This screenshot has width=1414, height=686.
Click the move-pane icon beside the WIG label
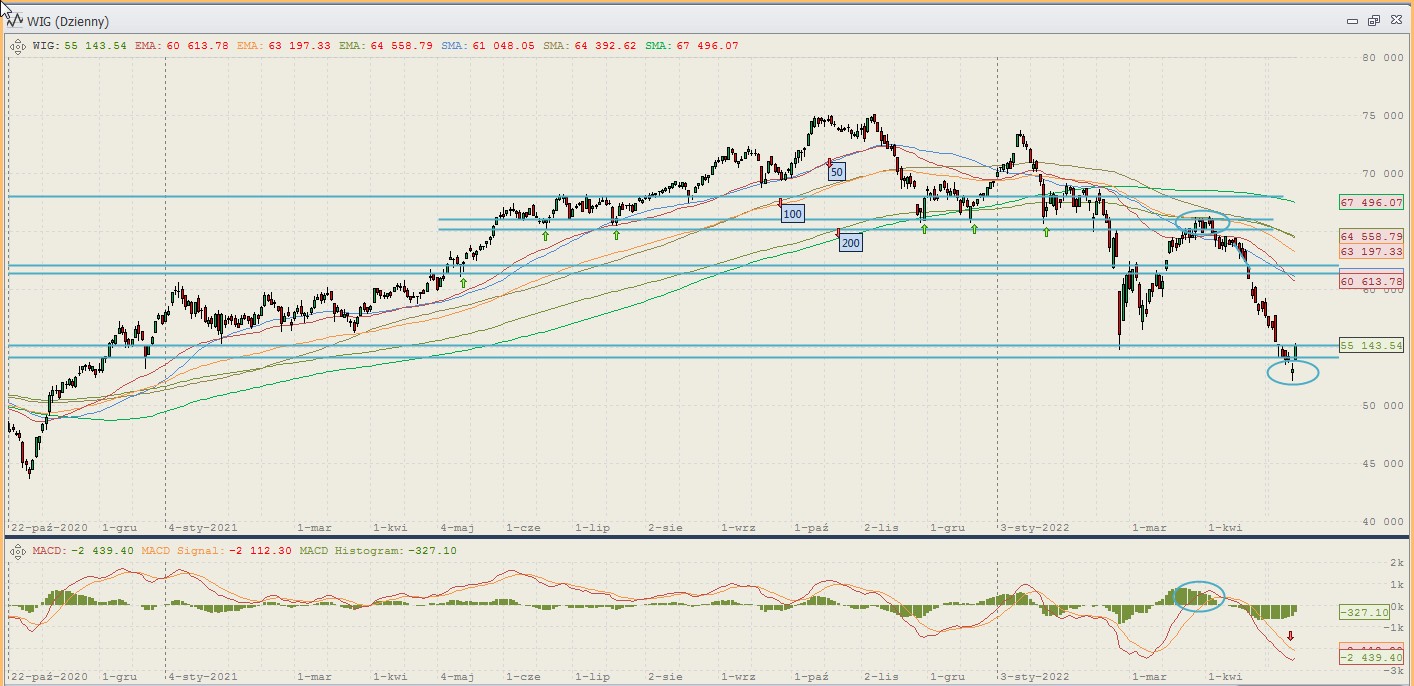coord(18,45)
